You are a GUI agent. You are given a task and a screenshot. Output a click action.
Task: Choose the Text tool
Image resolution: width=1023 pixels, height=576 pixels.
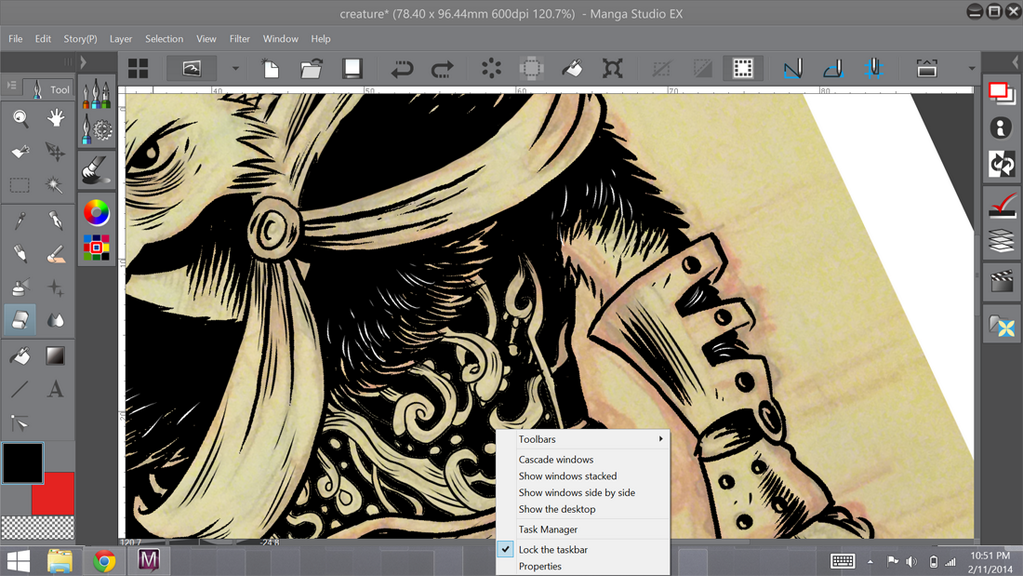point(56,389)
